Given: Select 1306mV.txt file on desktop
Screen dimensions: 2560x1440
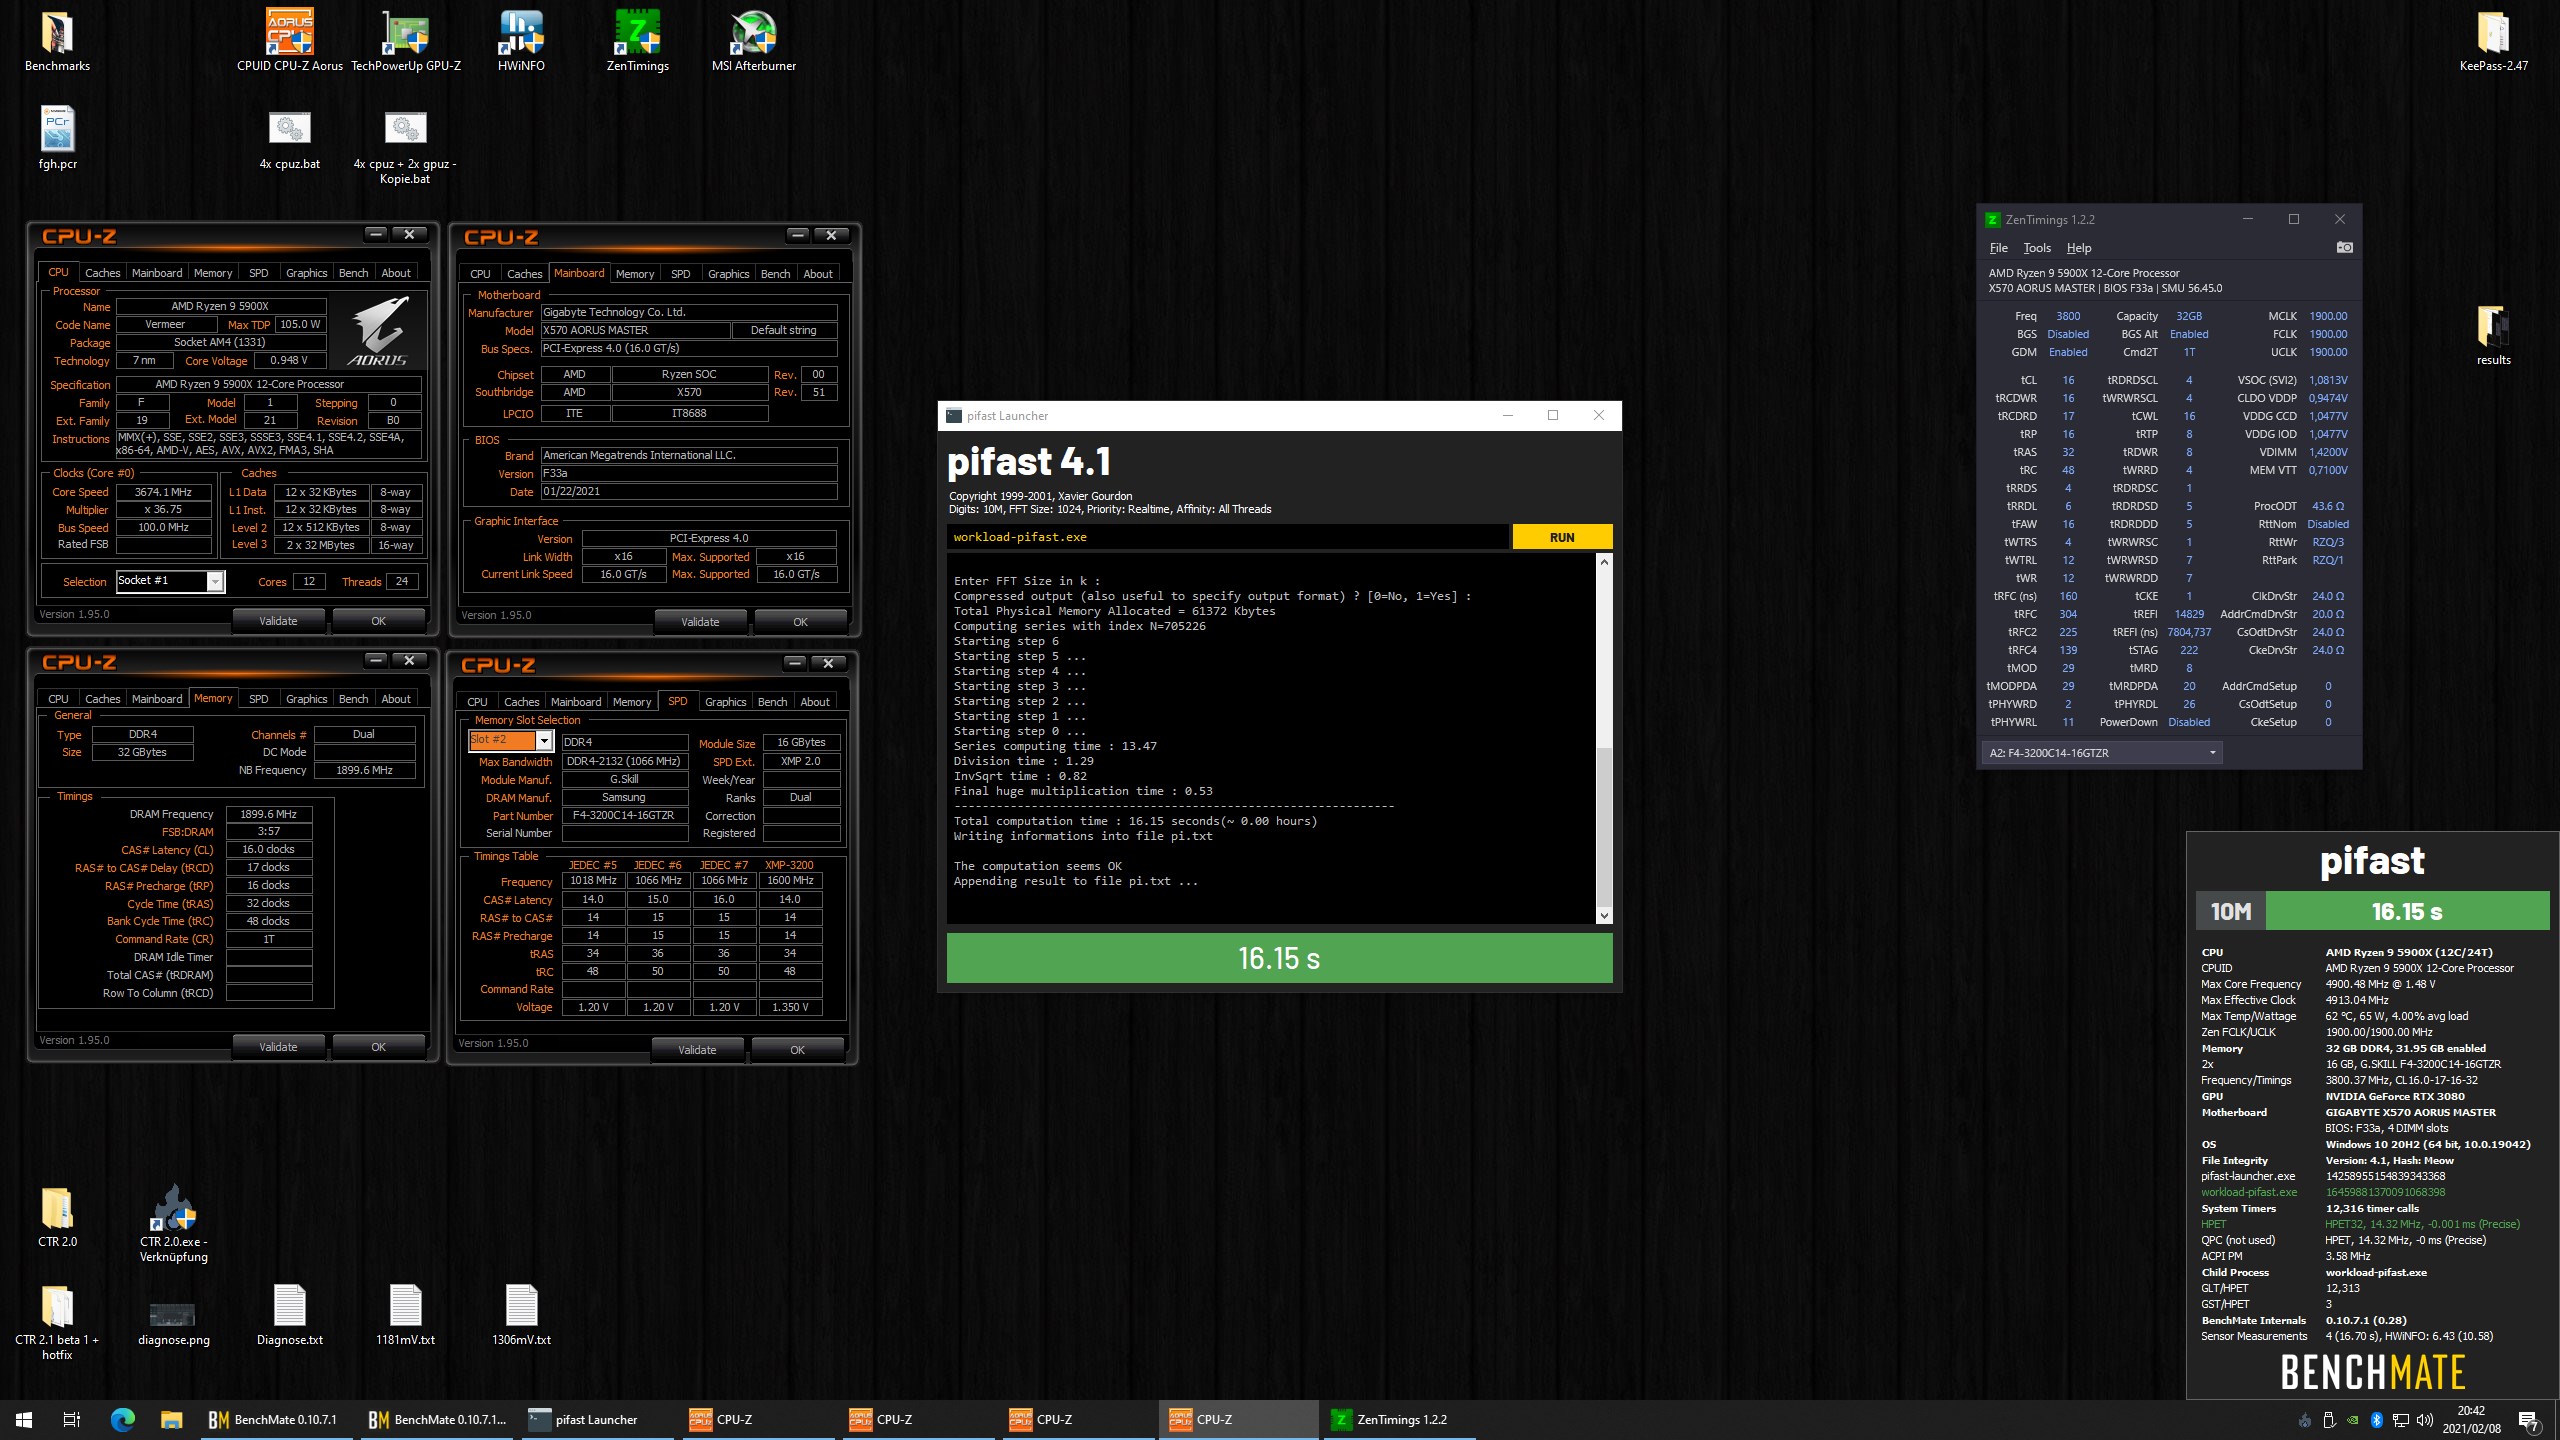Looking at the screenshot, I should point(521,1315).
